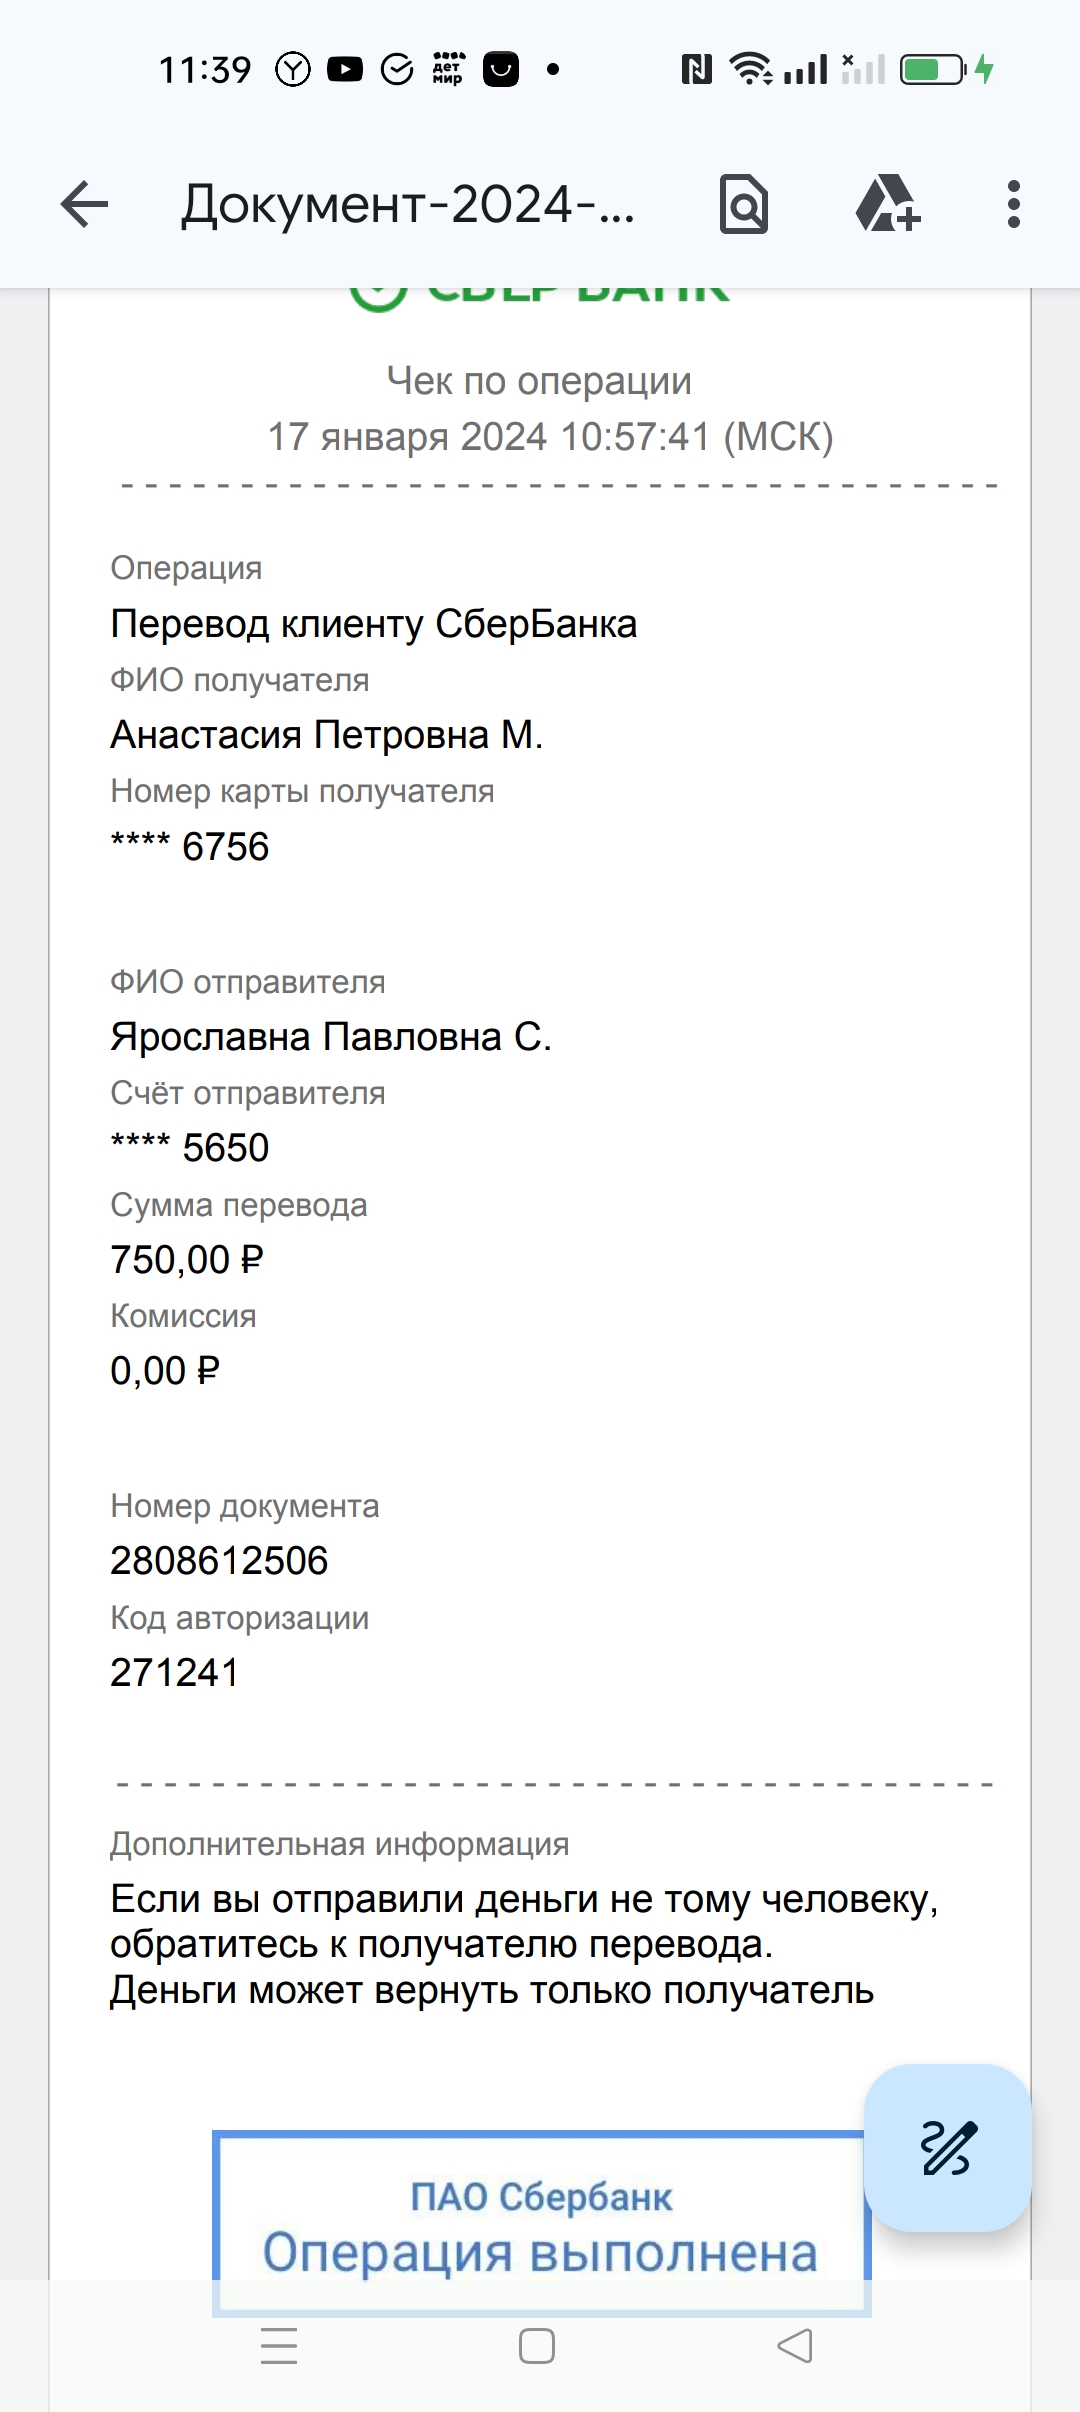The width and height of the screenshot is (1080, 2412).
Task: Tap the NFC status icon
Action: 697,69
